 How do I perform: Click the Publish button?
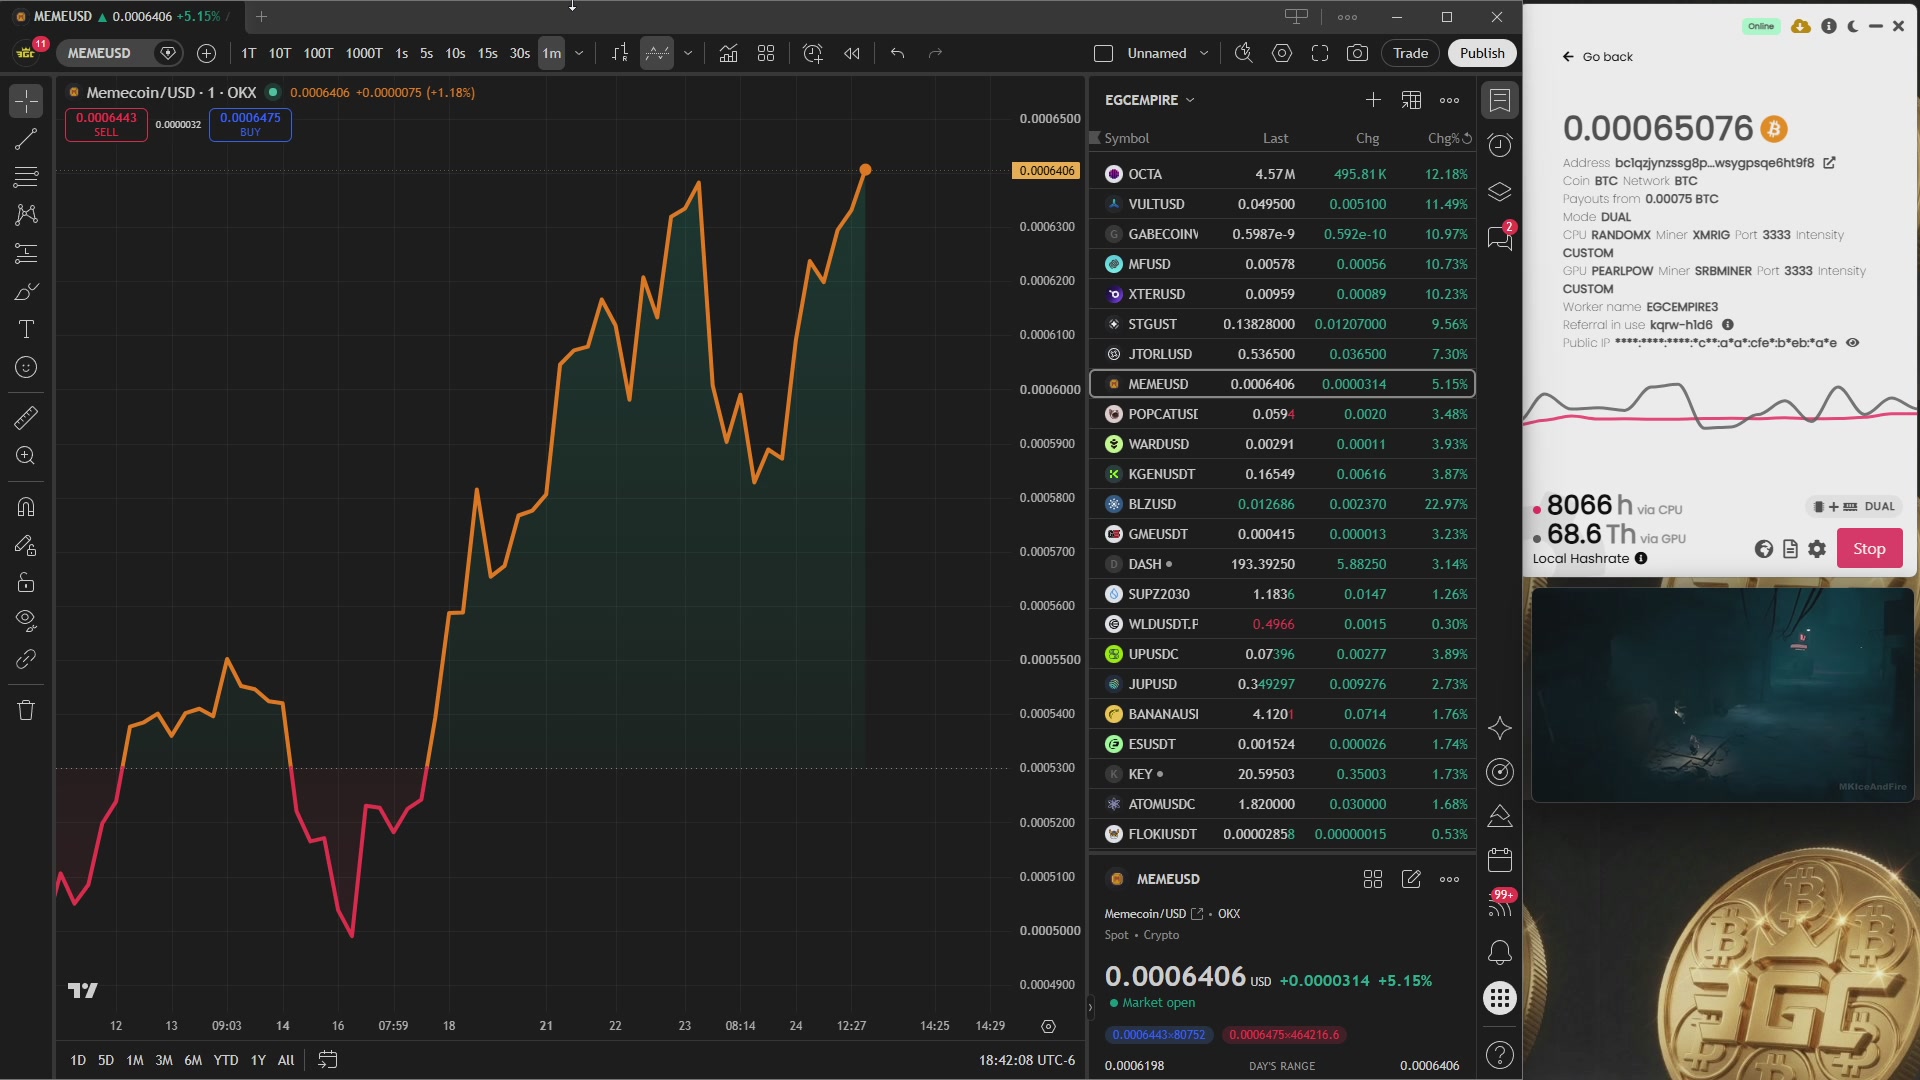click(x=1482, y=53)
